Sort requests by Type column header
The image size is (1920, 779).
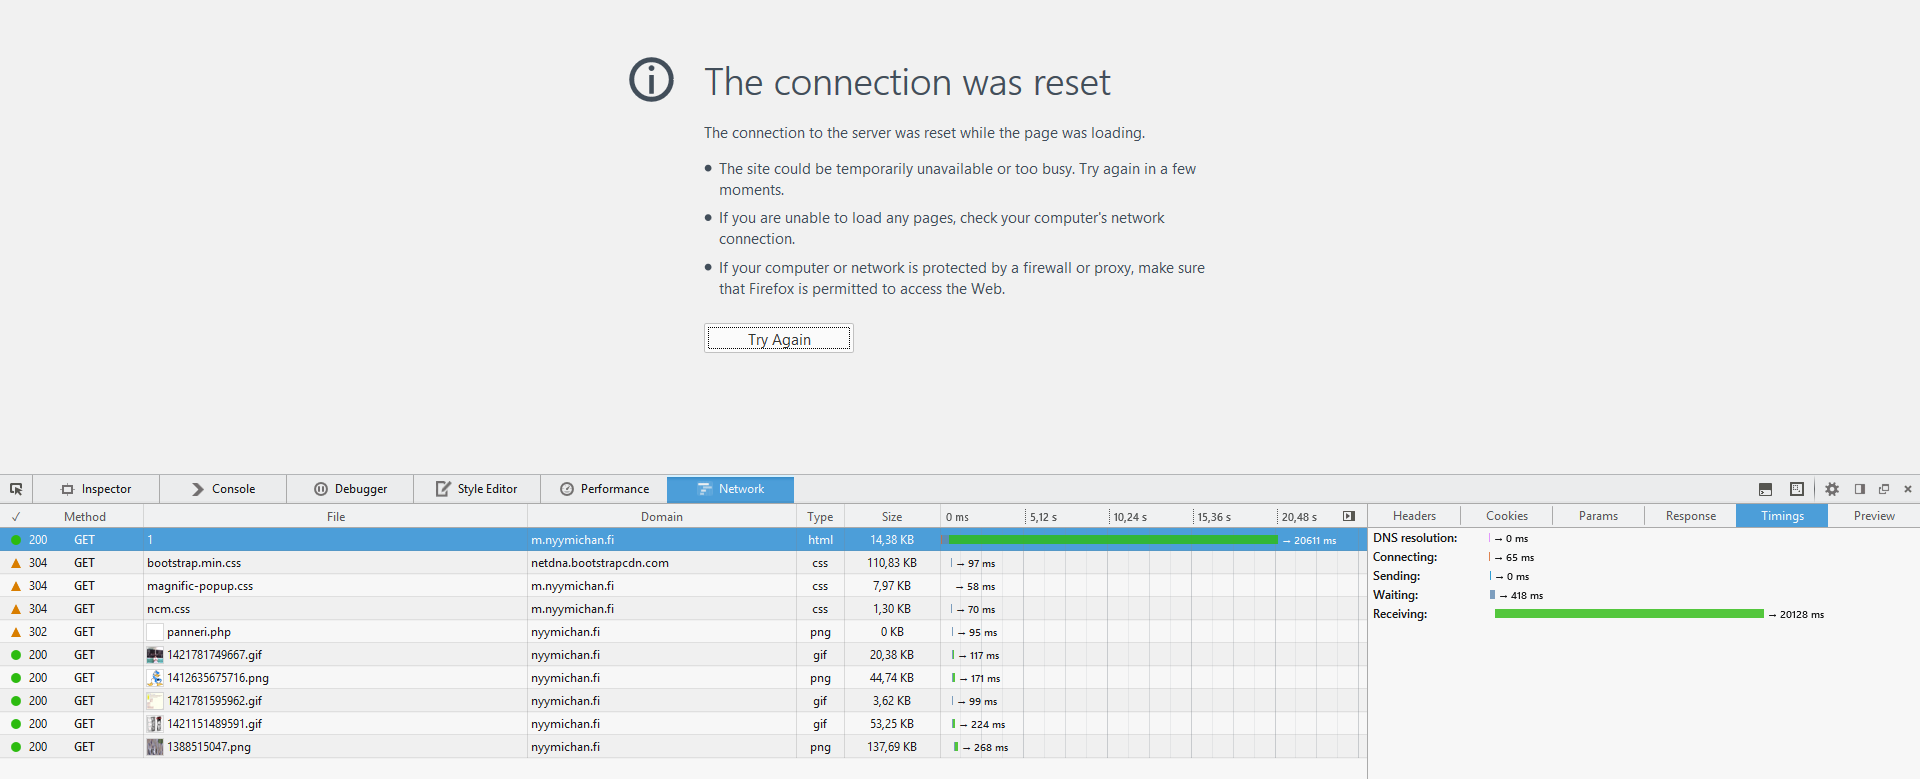820,517
